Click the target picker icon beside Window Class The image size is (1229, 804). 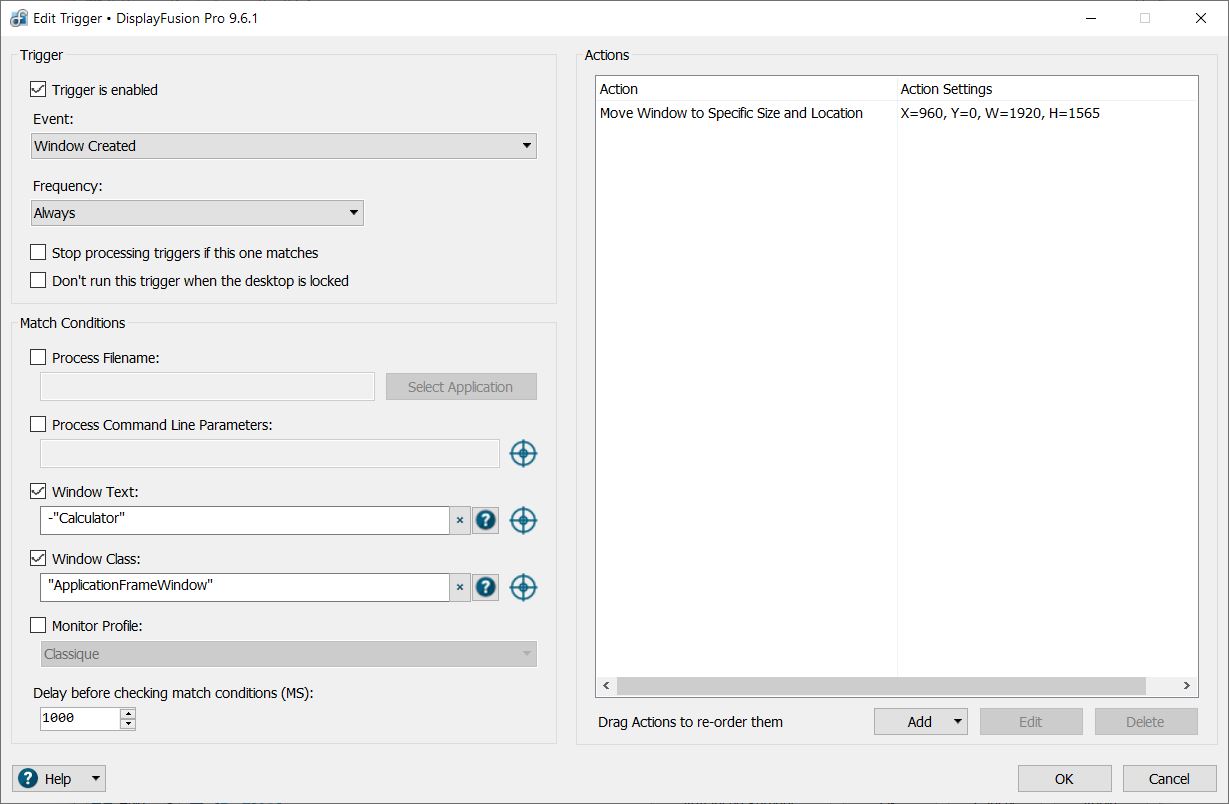click(x=523, y=587)
